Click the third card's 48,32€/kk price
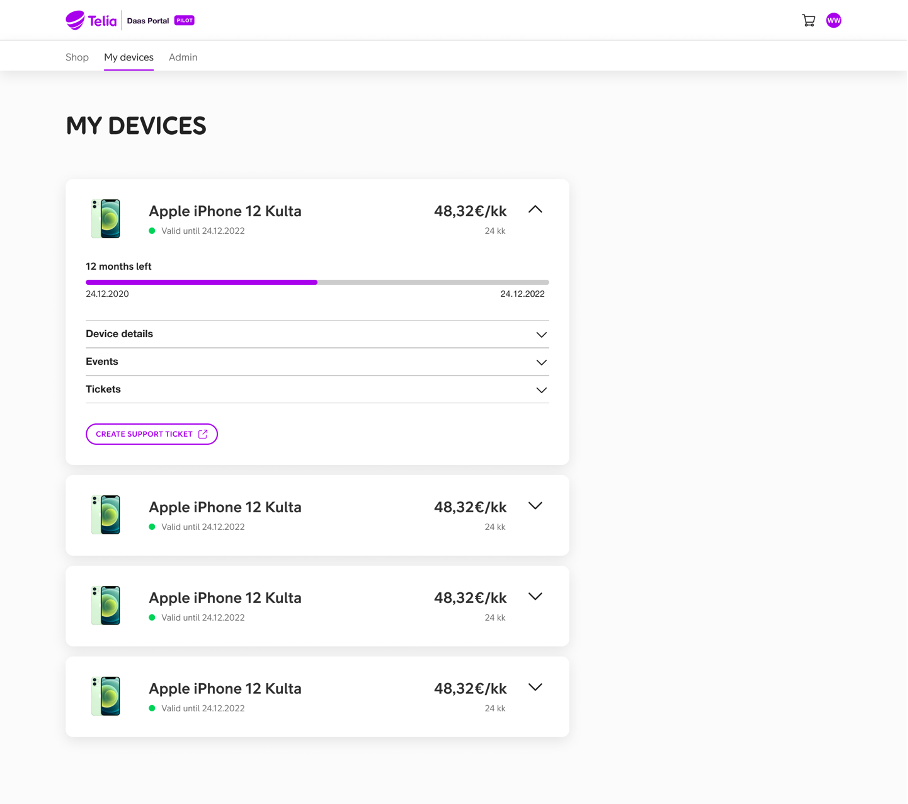This screenshot has width=908, height=804. tap(470, 598)
